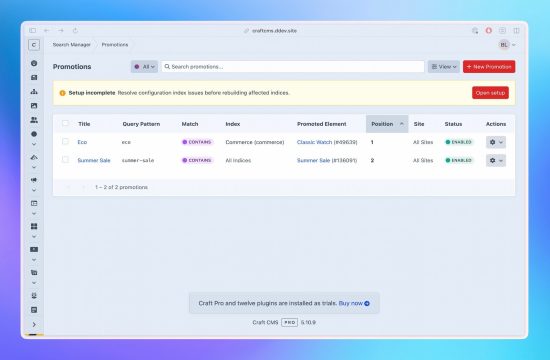Click the Commerce (commerce) index cell
The width and height of the screenshot is (550, 360).
pos(255,142)
